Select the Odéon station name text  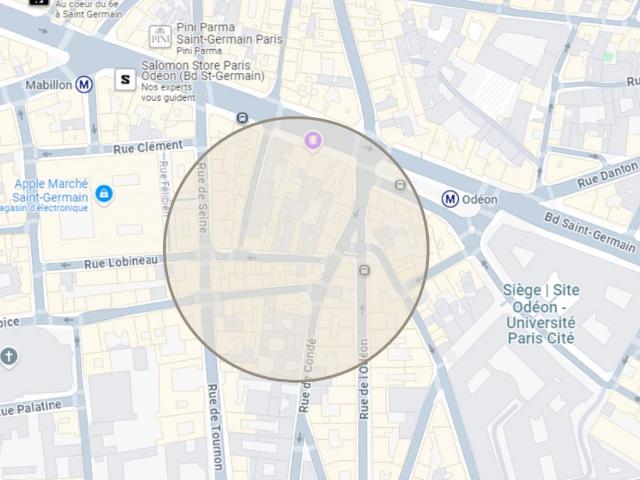click(480, 200)
